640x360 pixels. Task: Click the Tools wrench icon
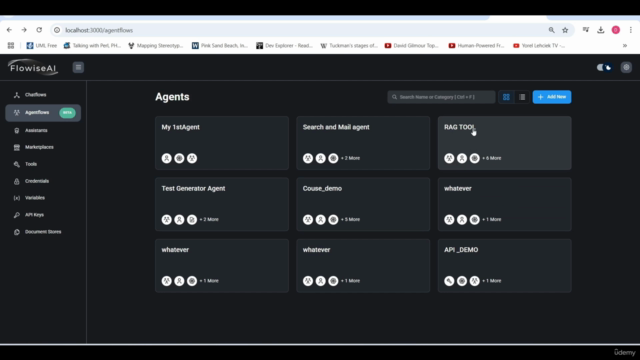17,164
